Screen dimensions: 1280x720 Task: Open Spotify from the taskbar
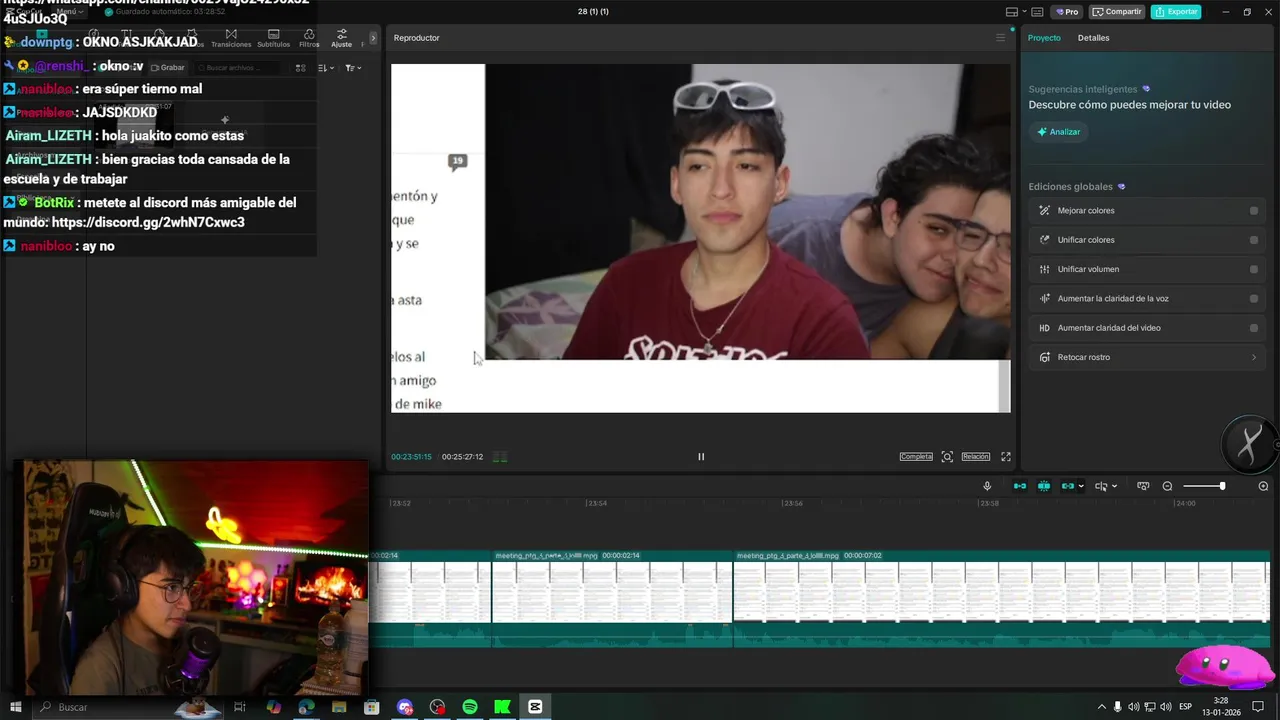click(470, 707)
